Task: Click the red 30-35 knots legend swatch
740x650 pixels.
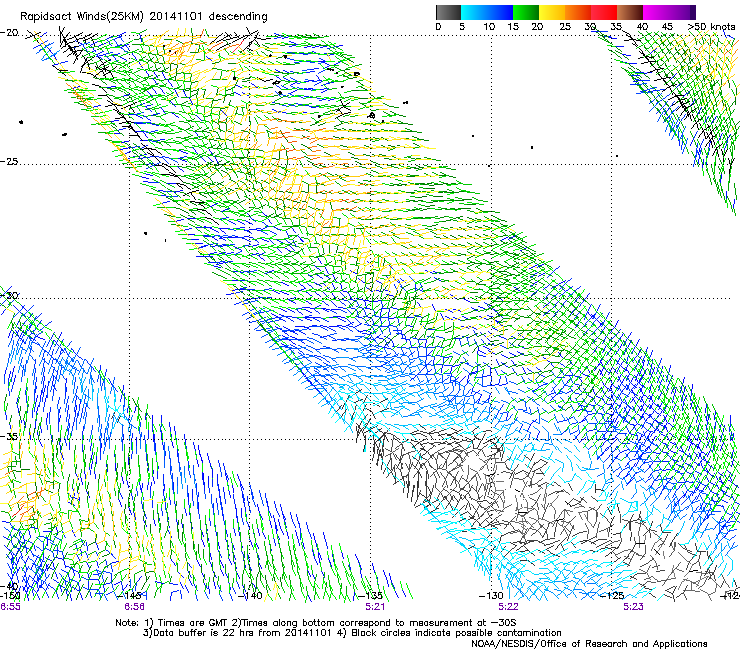Action: click(x=604, y=12)
